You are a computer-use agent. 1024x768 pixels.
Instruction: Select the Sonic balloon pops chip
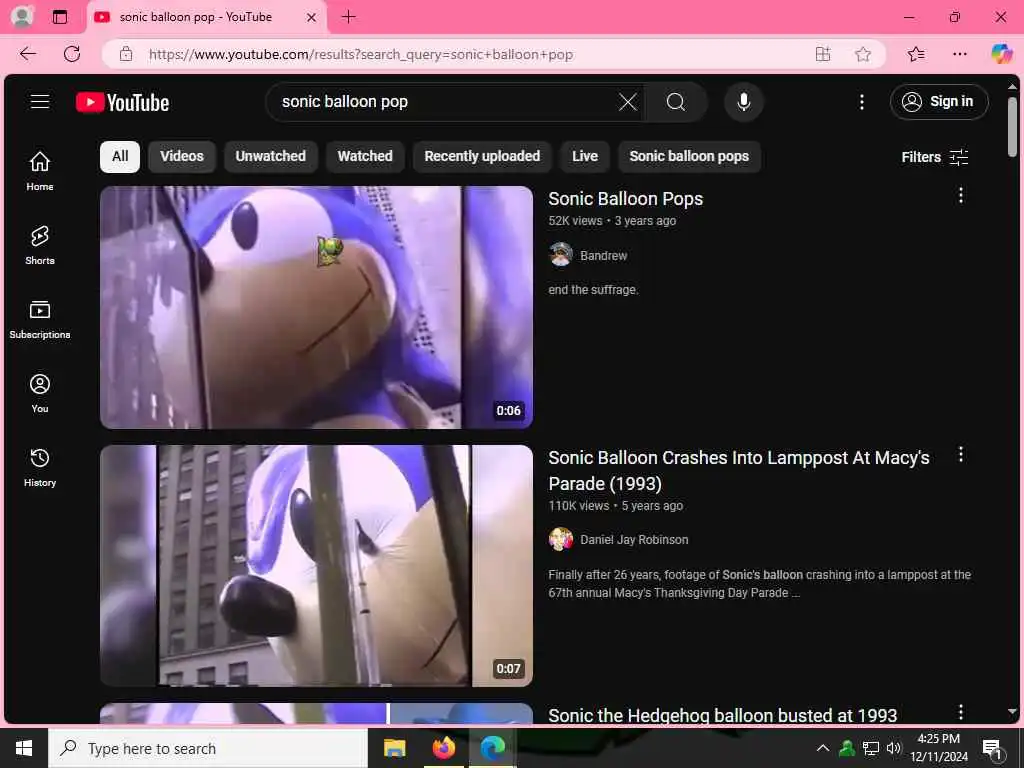[x=689, y=157]
